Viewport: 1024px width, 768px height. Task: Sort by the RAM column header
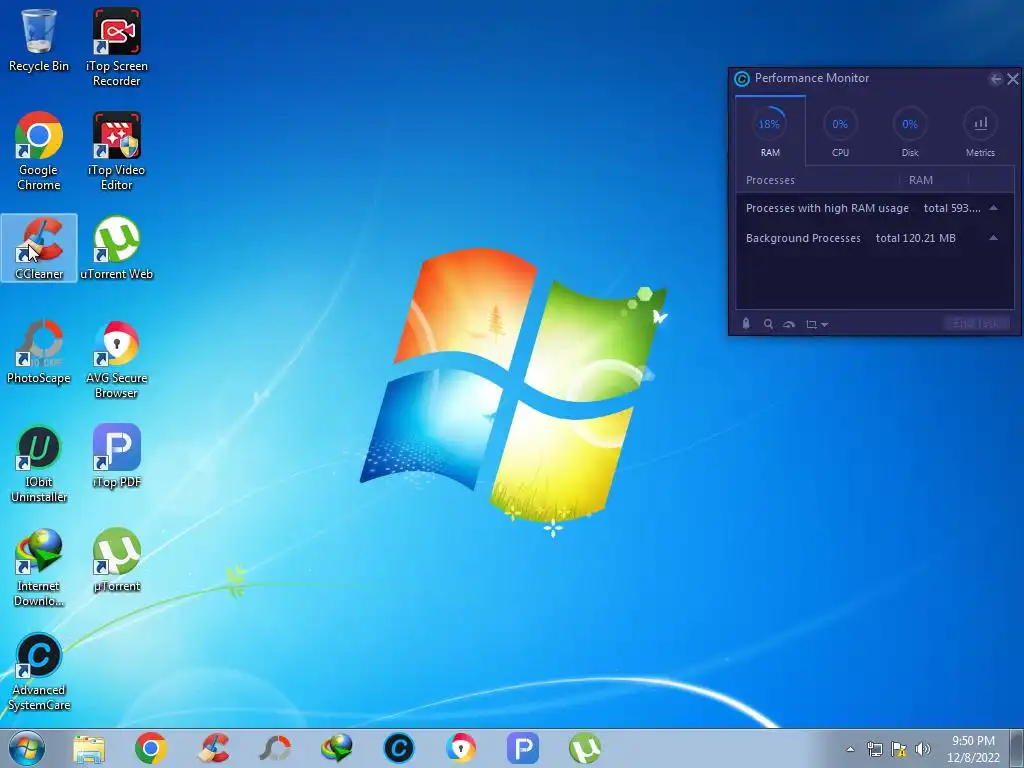(x=921, y=180)
